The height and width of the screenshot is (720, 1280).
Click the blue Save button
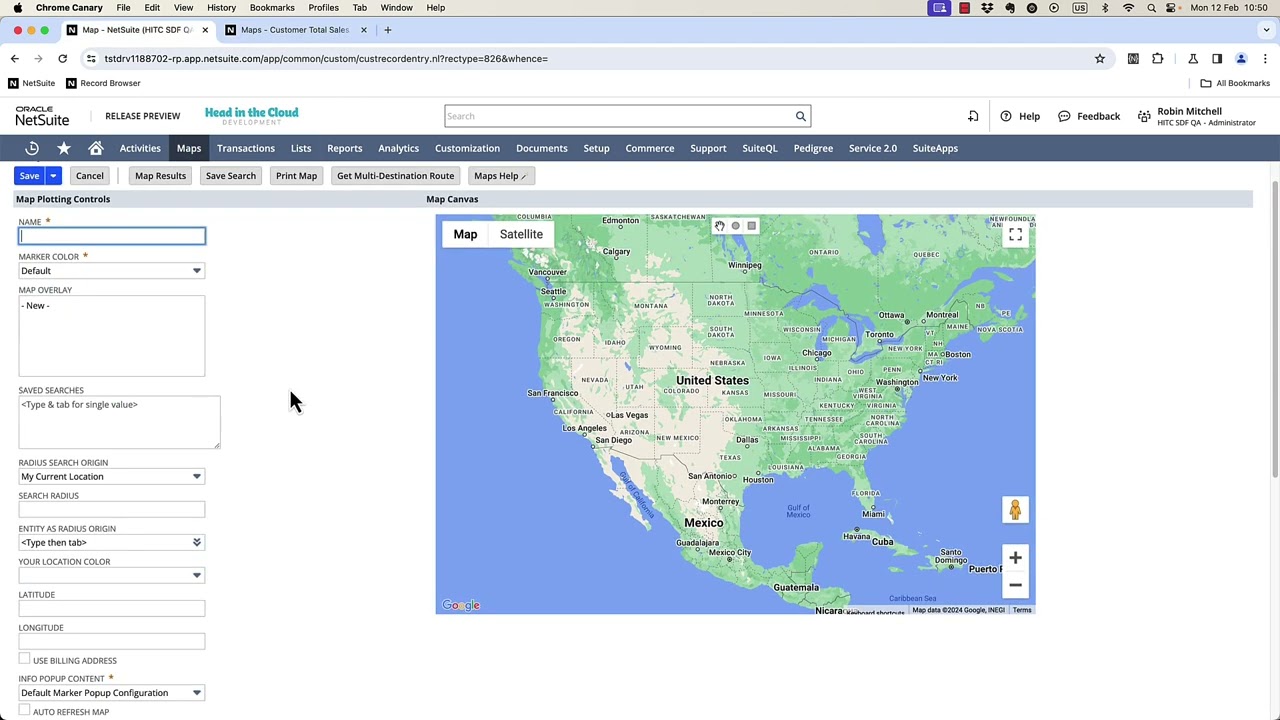(x=29, y=176)
